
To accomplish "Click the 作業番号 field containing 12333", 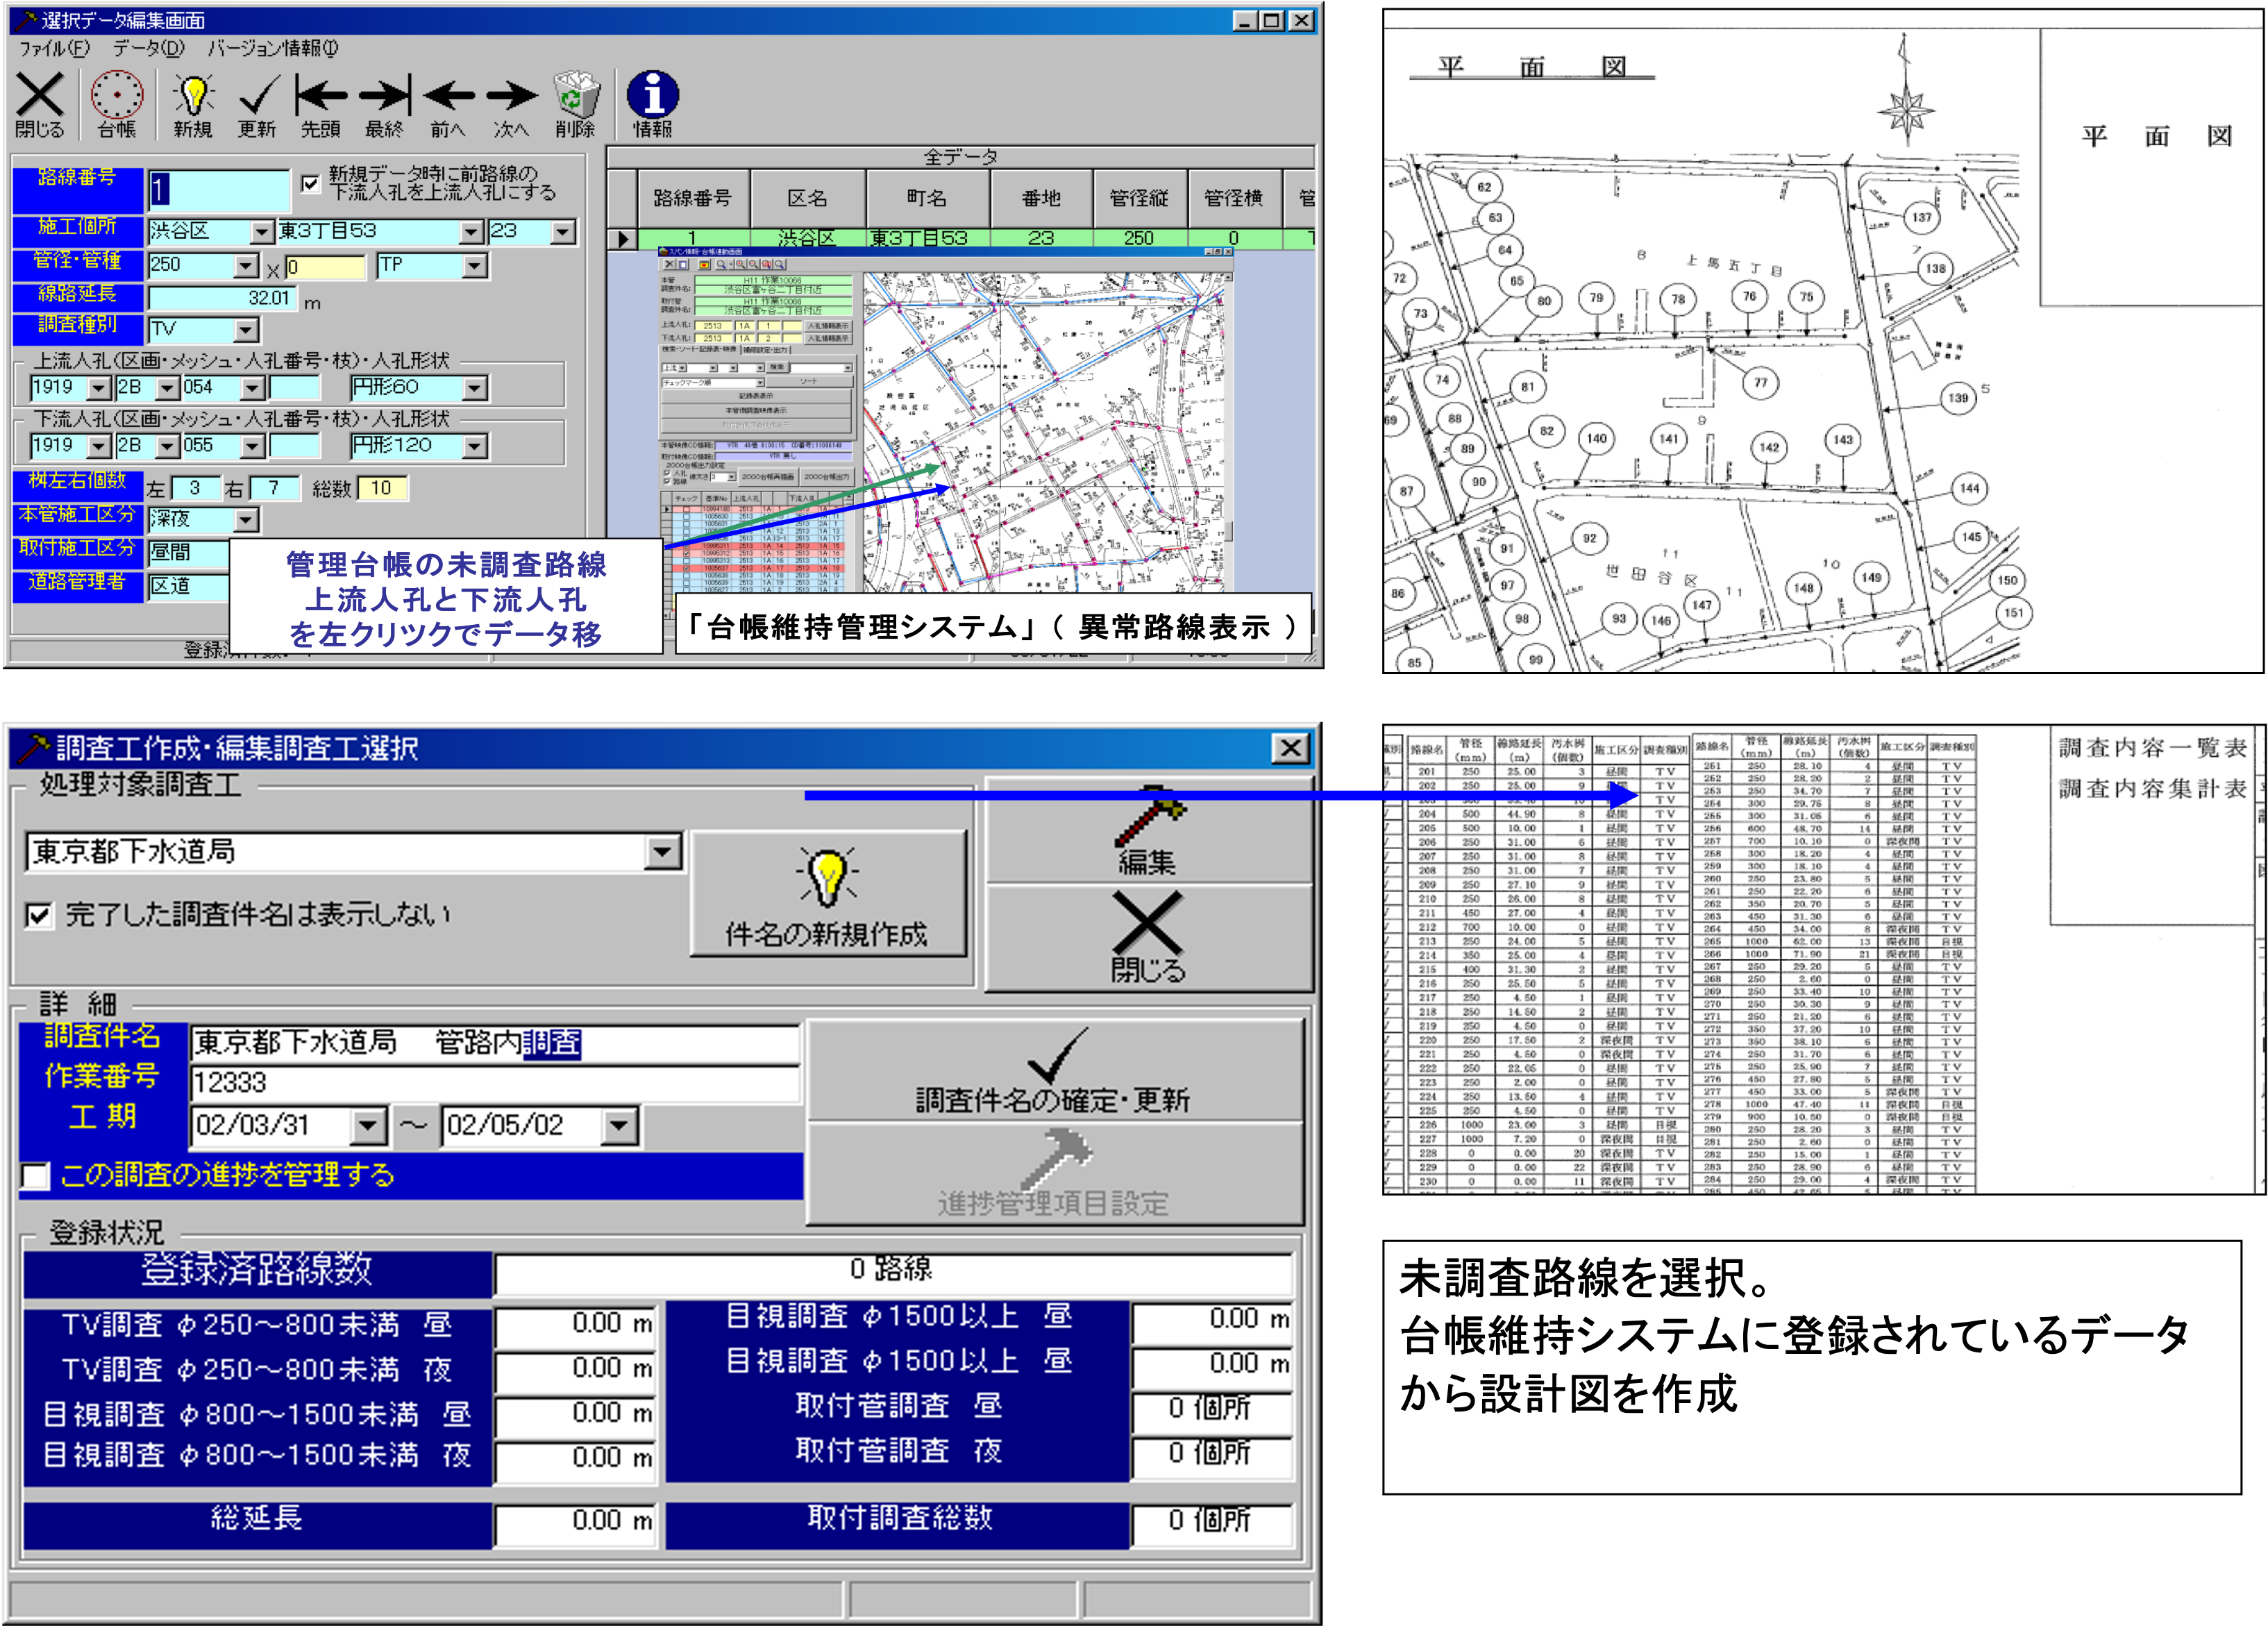I will click(494, 1083).
